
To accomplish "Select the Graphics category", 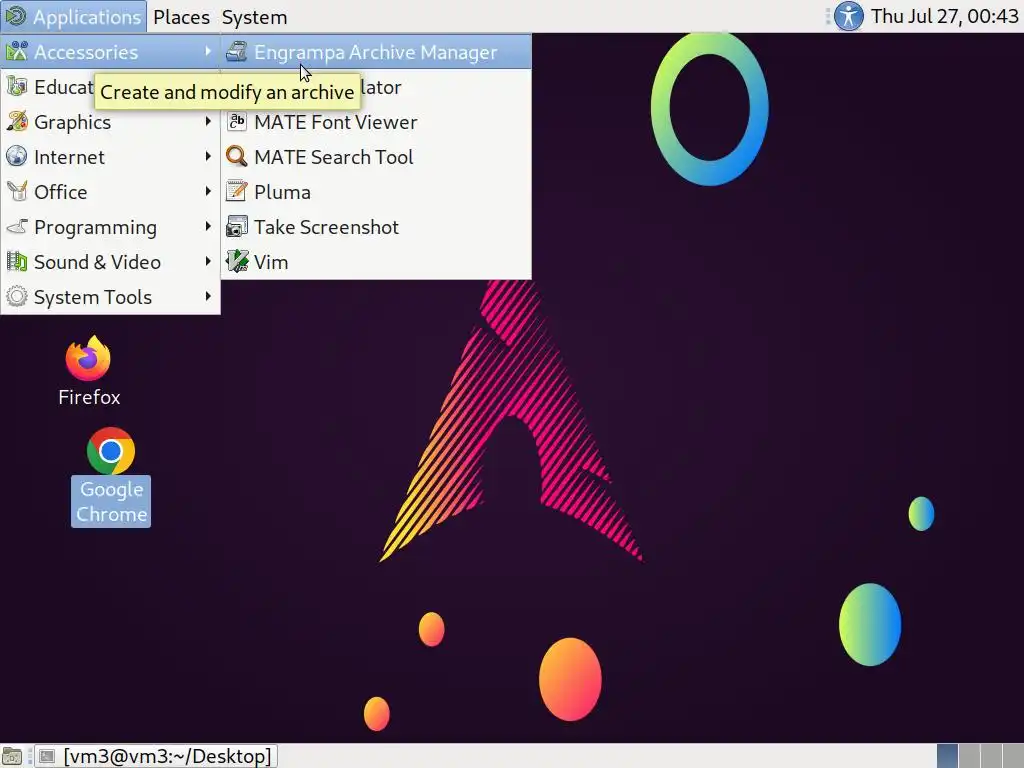I will (110, 122).
